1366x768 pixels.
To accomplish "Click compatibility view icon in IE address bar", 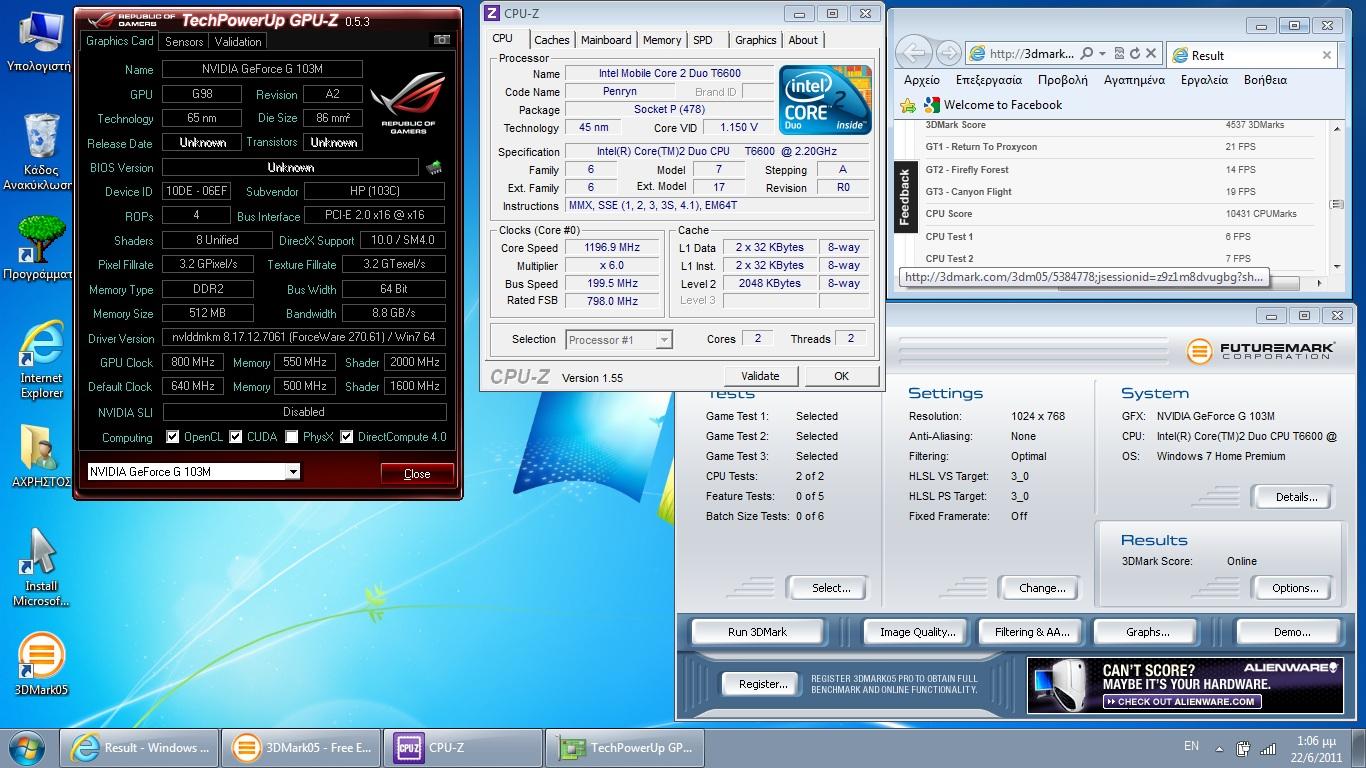I will [1120, 54].
